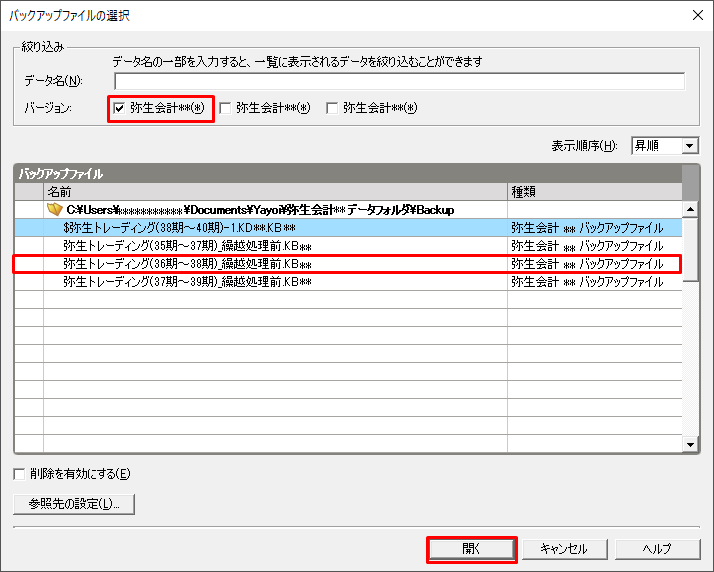Select the 弥生トレーディング(35期～37期)_繰越処理前 row
The image size is (714, 572).
[348, 246]
